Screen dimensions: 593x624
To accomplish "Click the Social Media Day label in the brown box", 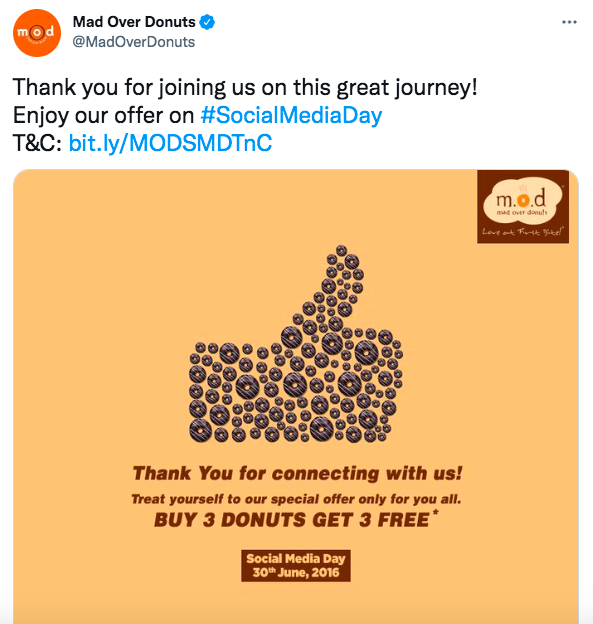I will pos(296,558).
